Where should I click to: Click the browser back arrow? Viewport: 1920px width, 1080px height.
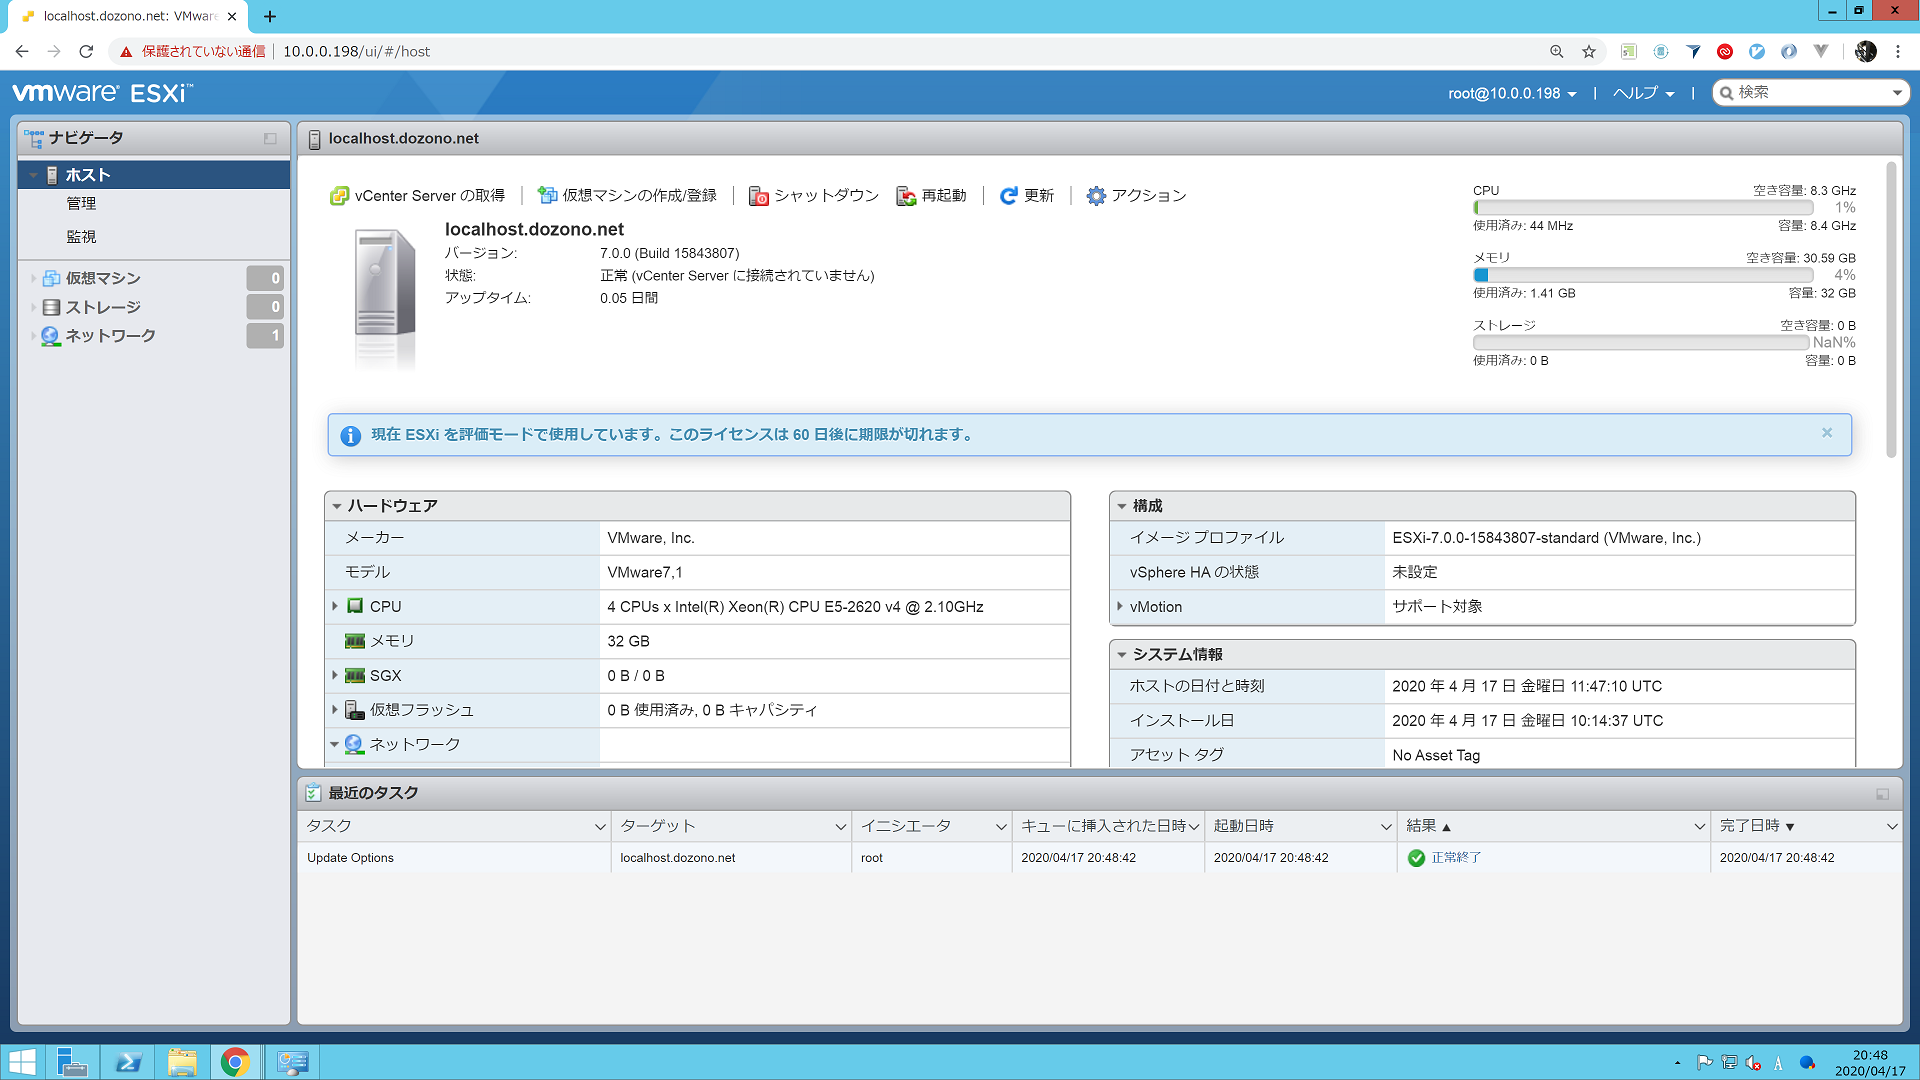tap(22, 51)
